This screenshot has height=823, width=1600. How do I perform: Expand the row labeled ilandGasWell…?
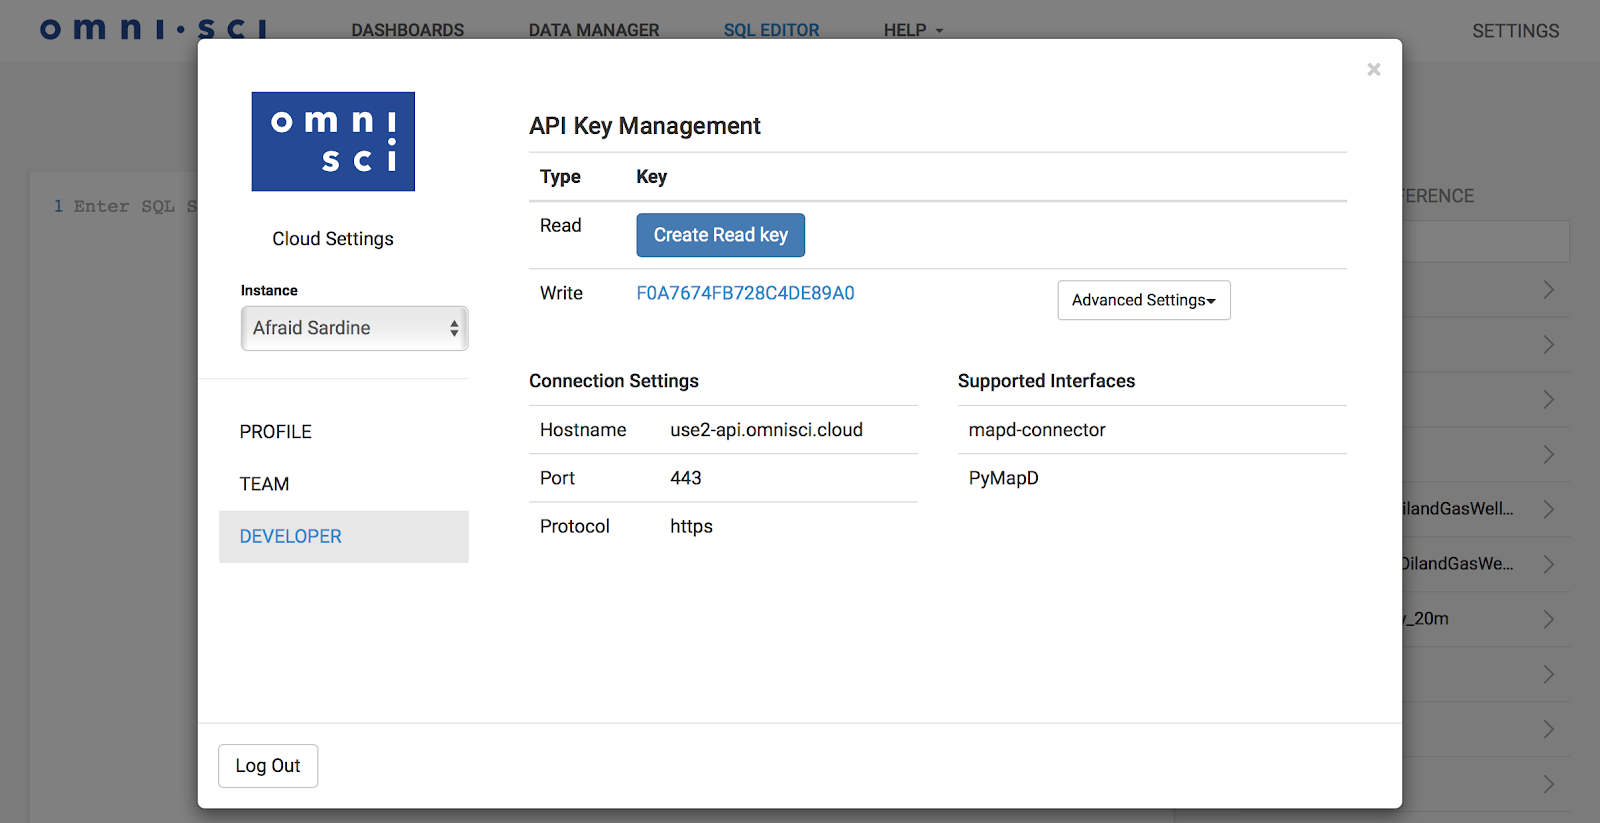pyautogui.click(x=1548, y=509)
